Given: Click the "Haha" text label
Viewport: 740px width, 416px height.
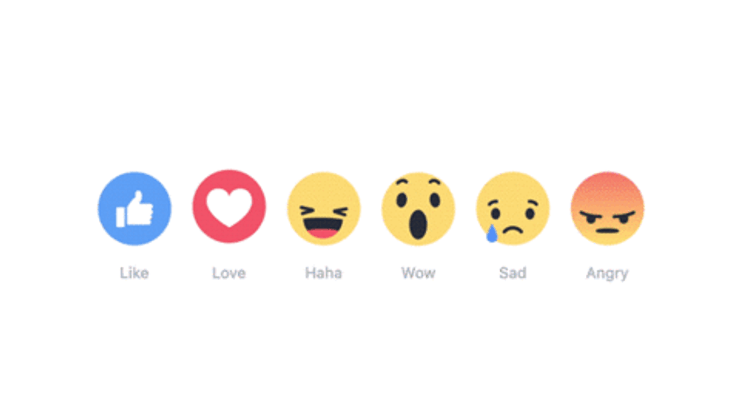Looking at the screenshot, I should pos(324,273).
